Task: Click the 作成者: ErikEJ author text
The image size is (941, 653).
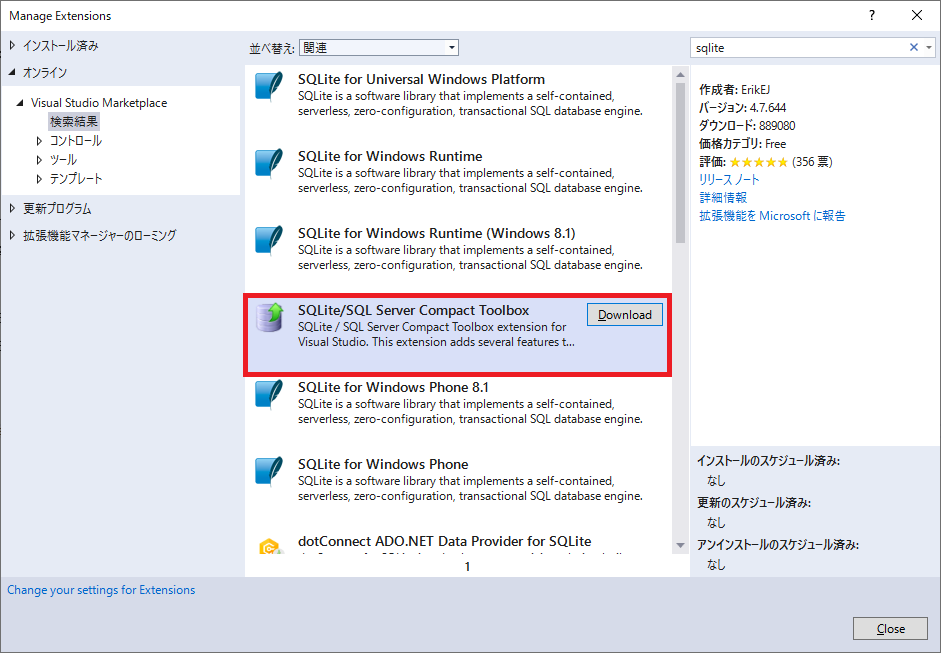Action: point(735,89)
